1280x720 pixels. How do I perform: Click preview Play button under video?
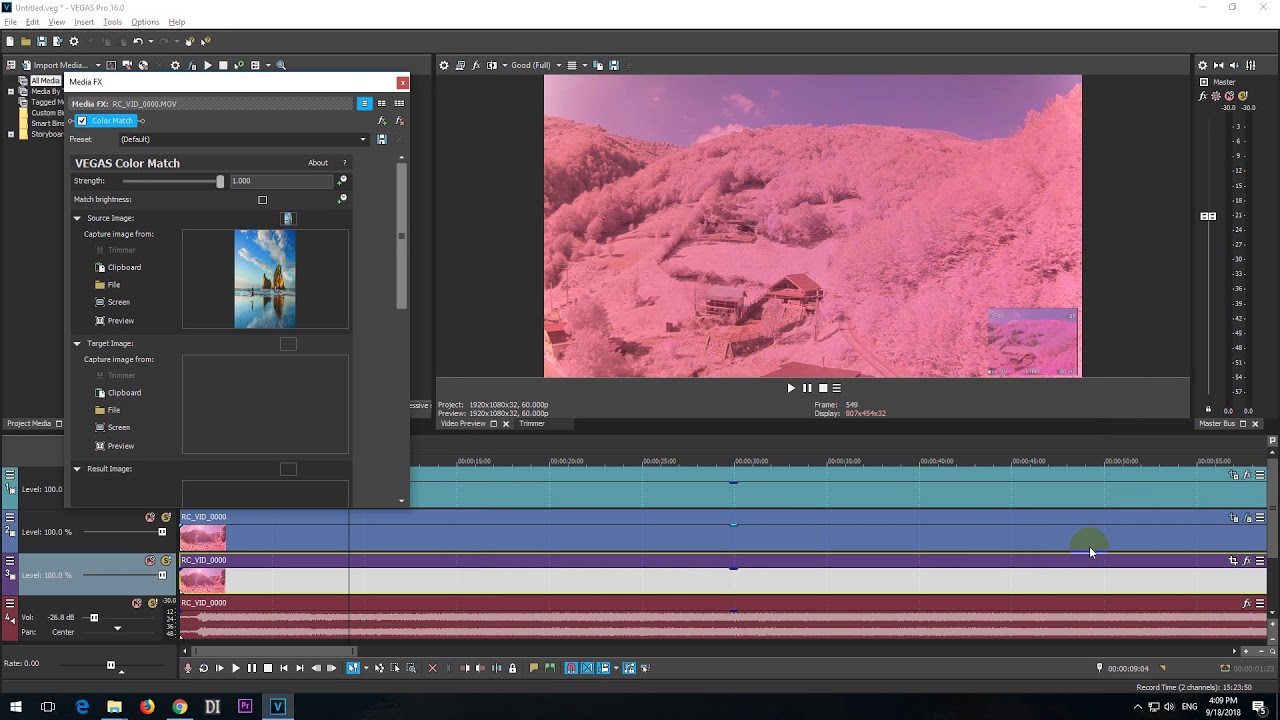(791, 388)
